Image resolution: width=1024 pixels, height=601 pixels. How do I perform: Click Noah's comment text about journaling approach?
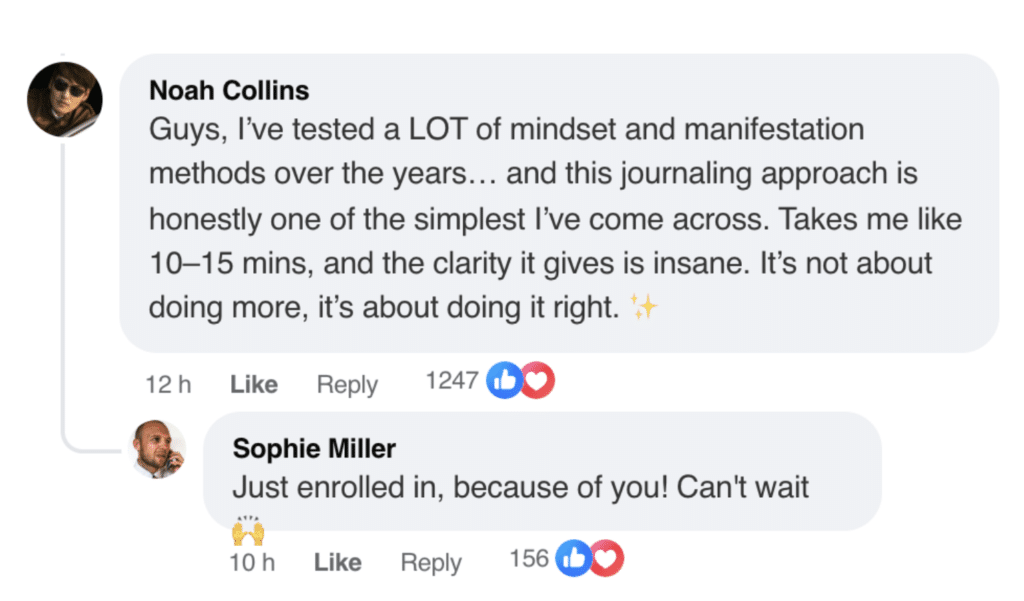[555, 218]
